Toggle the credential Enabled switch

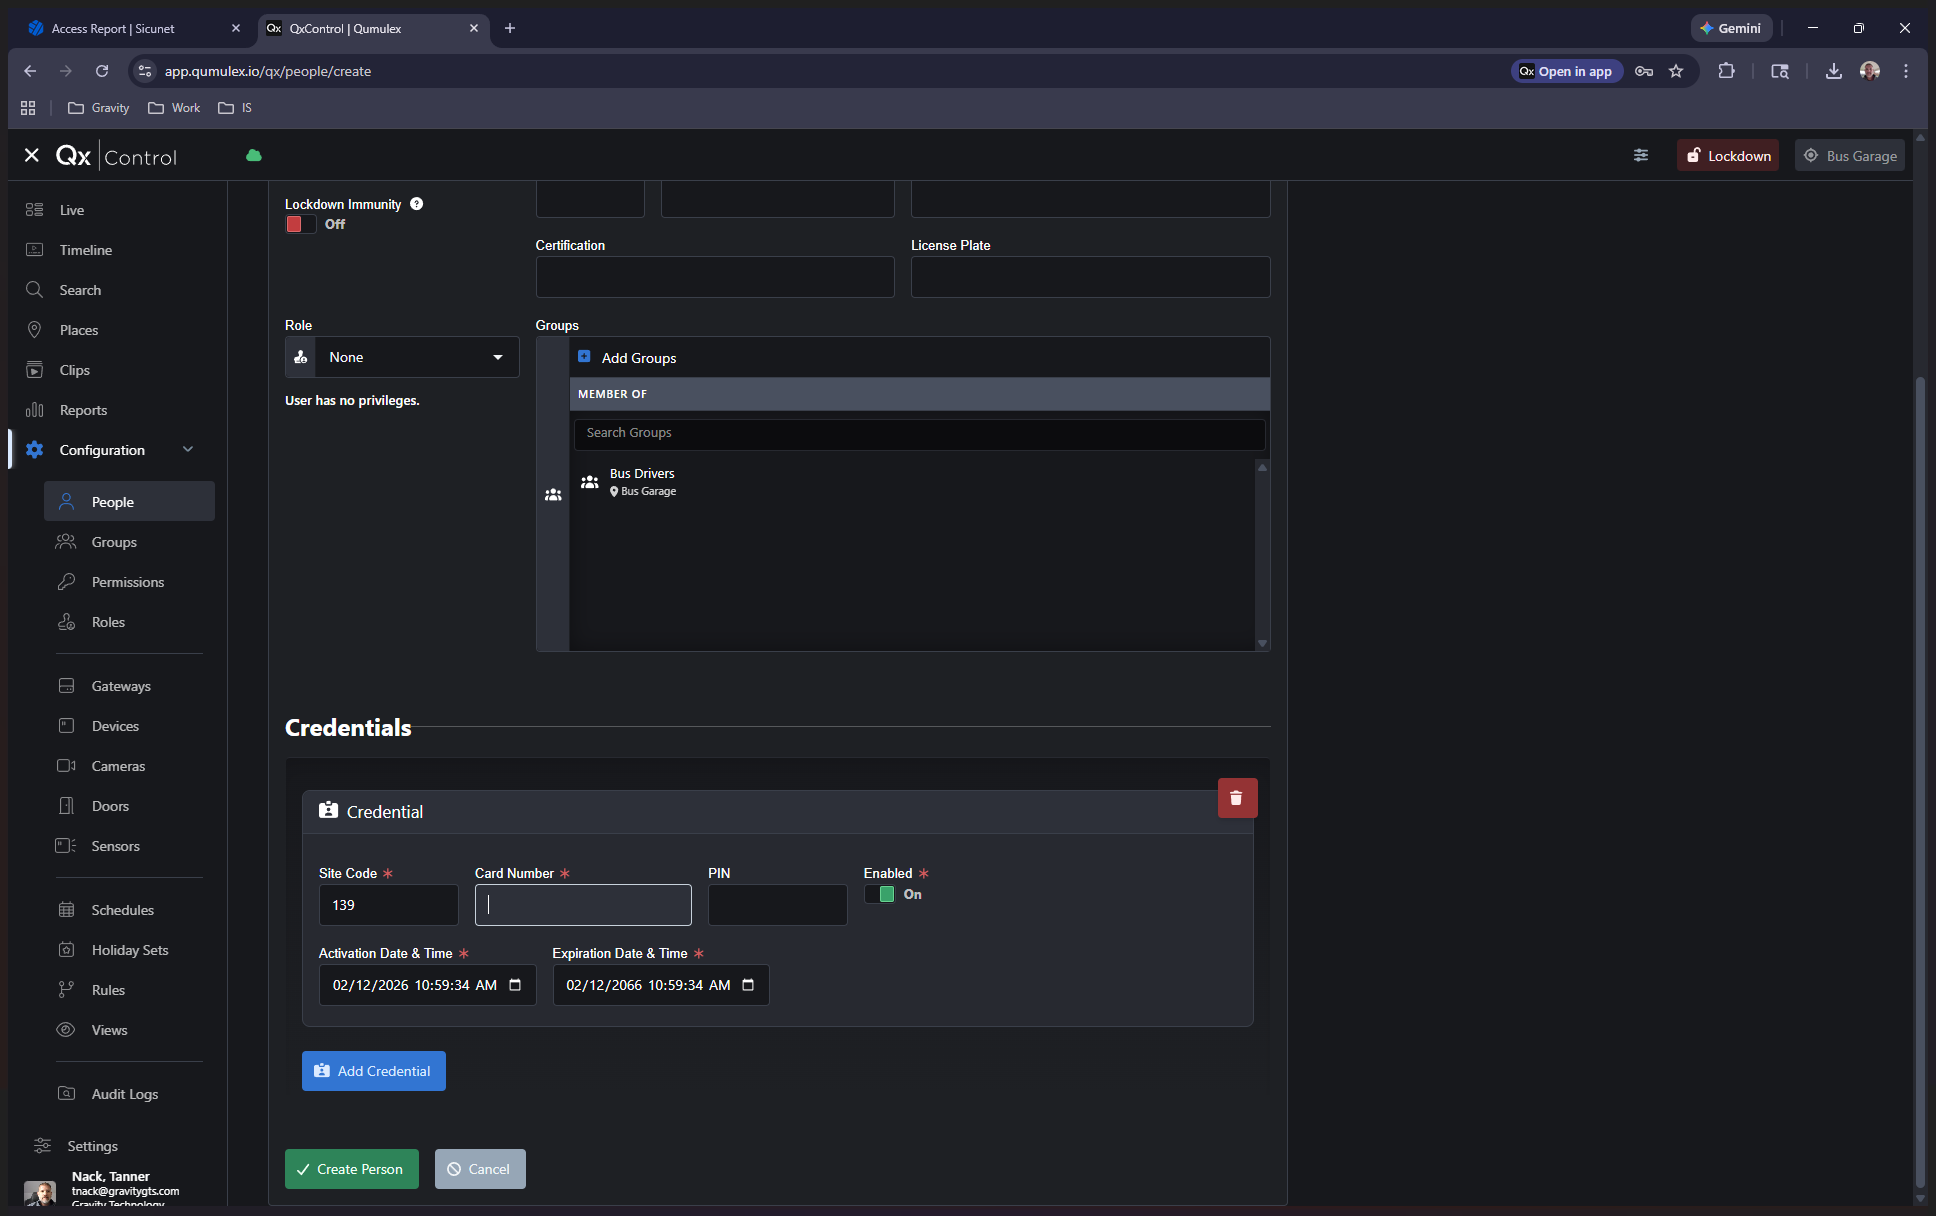(880, 894)
